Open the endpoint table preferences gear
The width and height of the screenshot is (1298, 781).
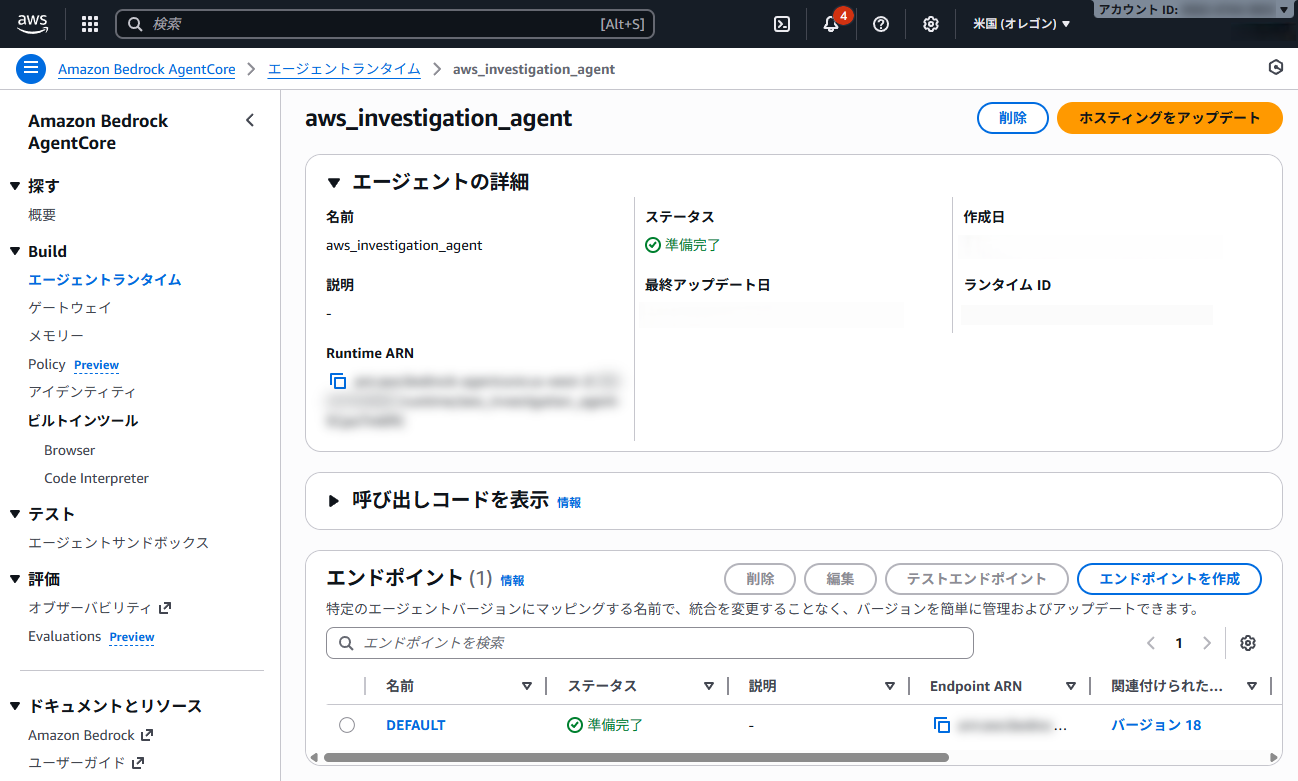tap(1247, 643)
